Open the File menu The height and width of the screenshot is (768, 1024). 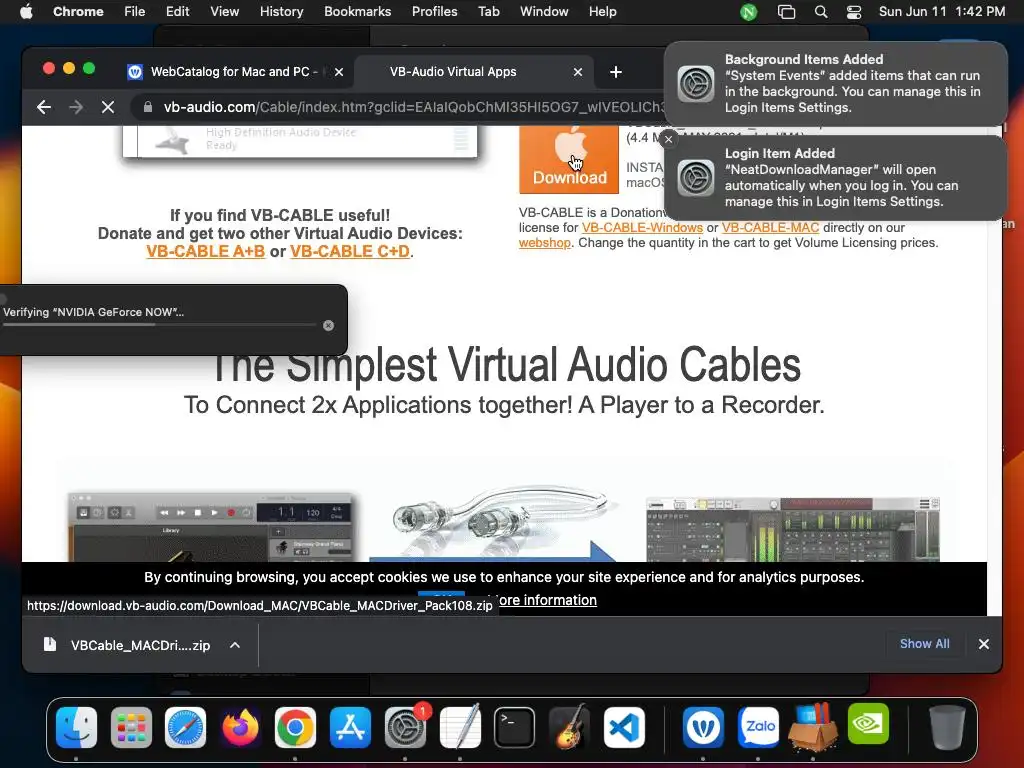pyautogui.click(x=135, y=12)
